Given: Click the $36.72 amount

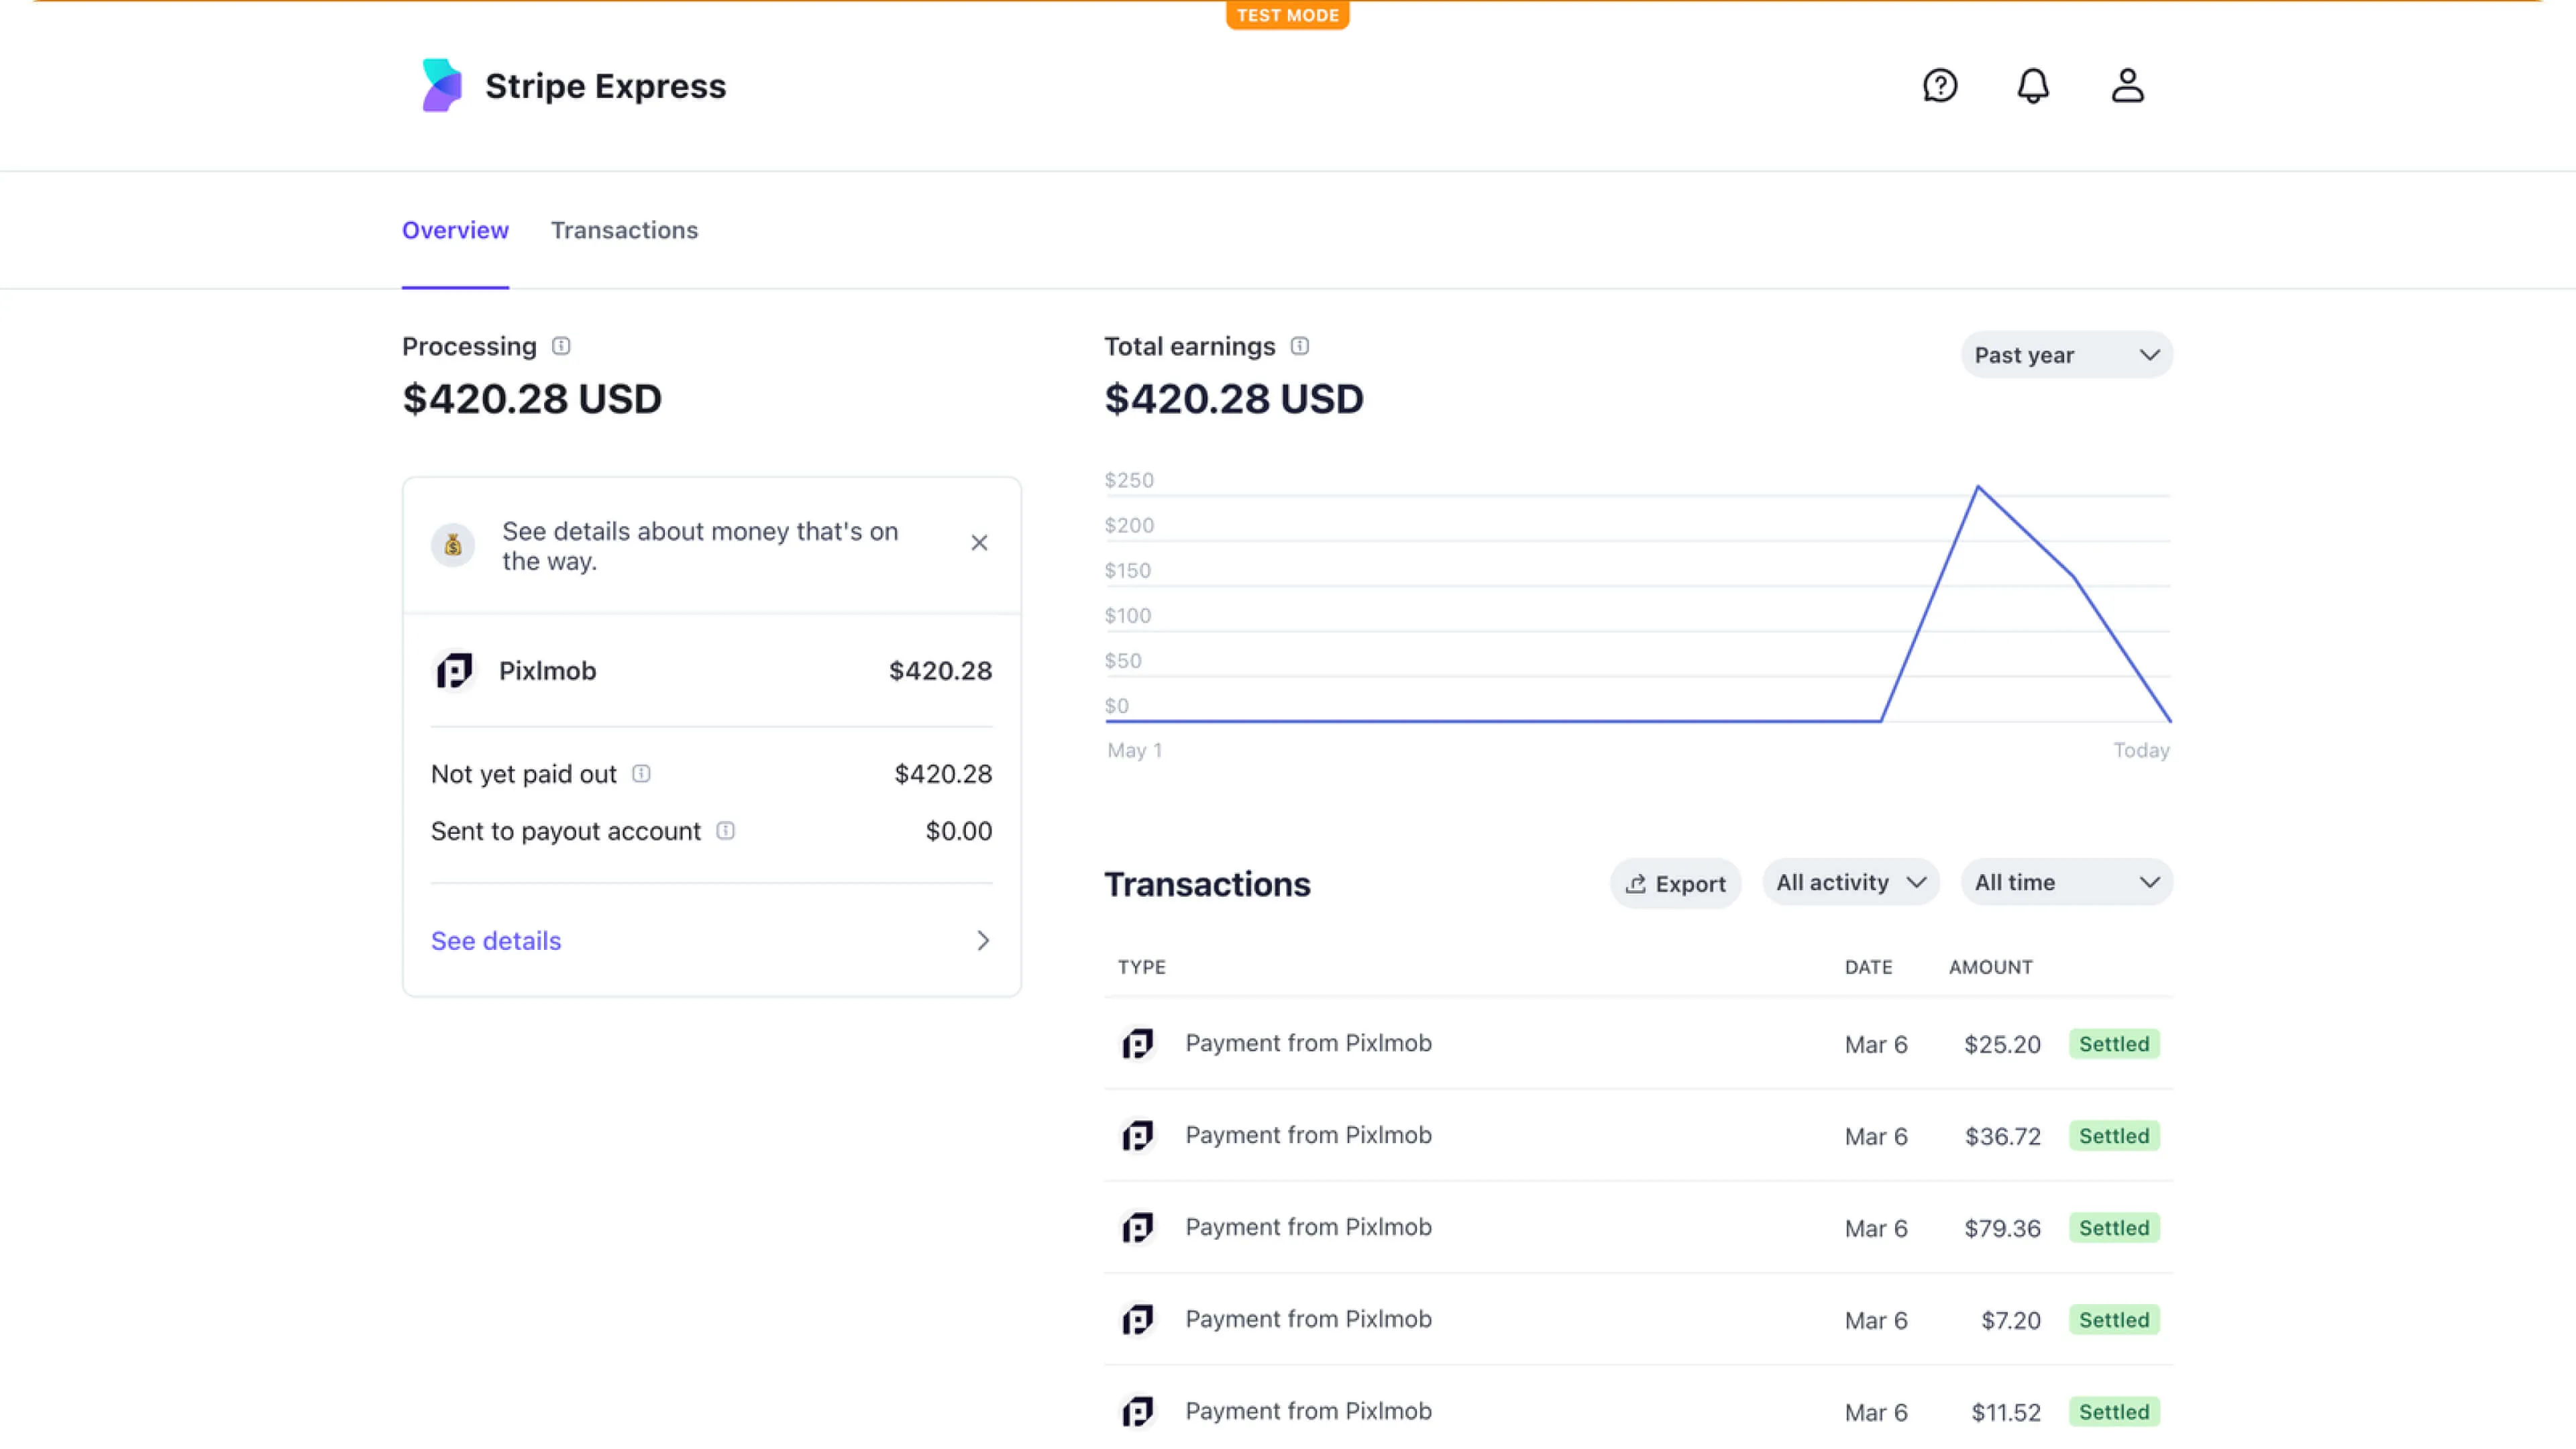Looking at the screenshot, I should pyautogui.click(x=2002, y=1137).
